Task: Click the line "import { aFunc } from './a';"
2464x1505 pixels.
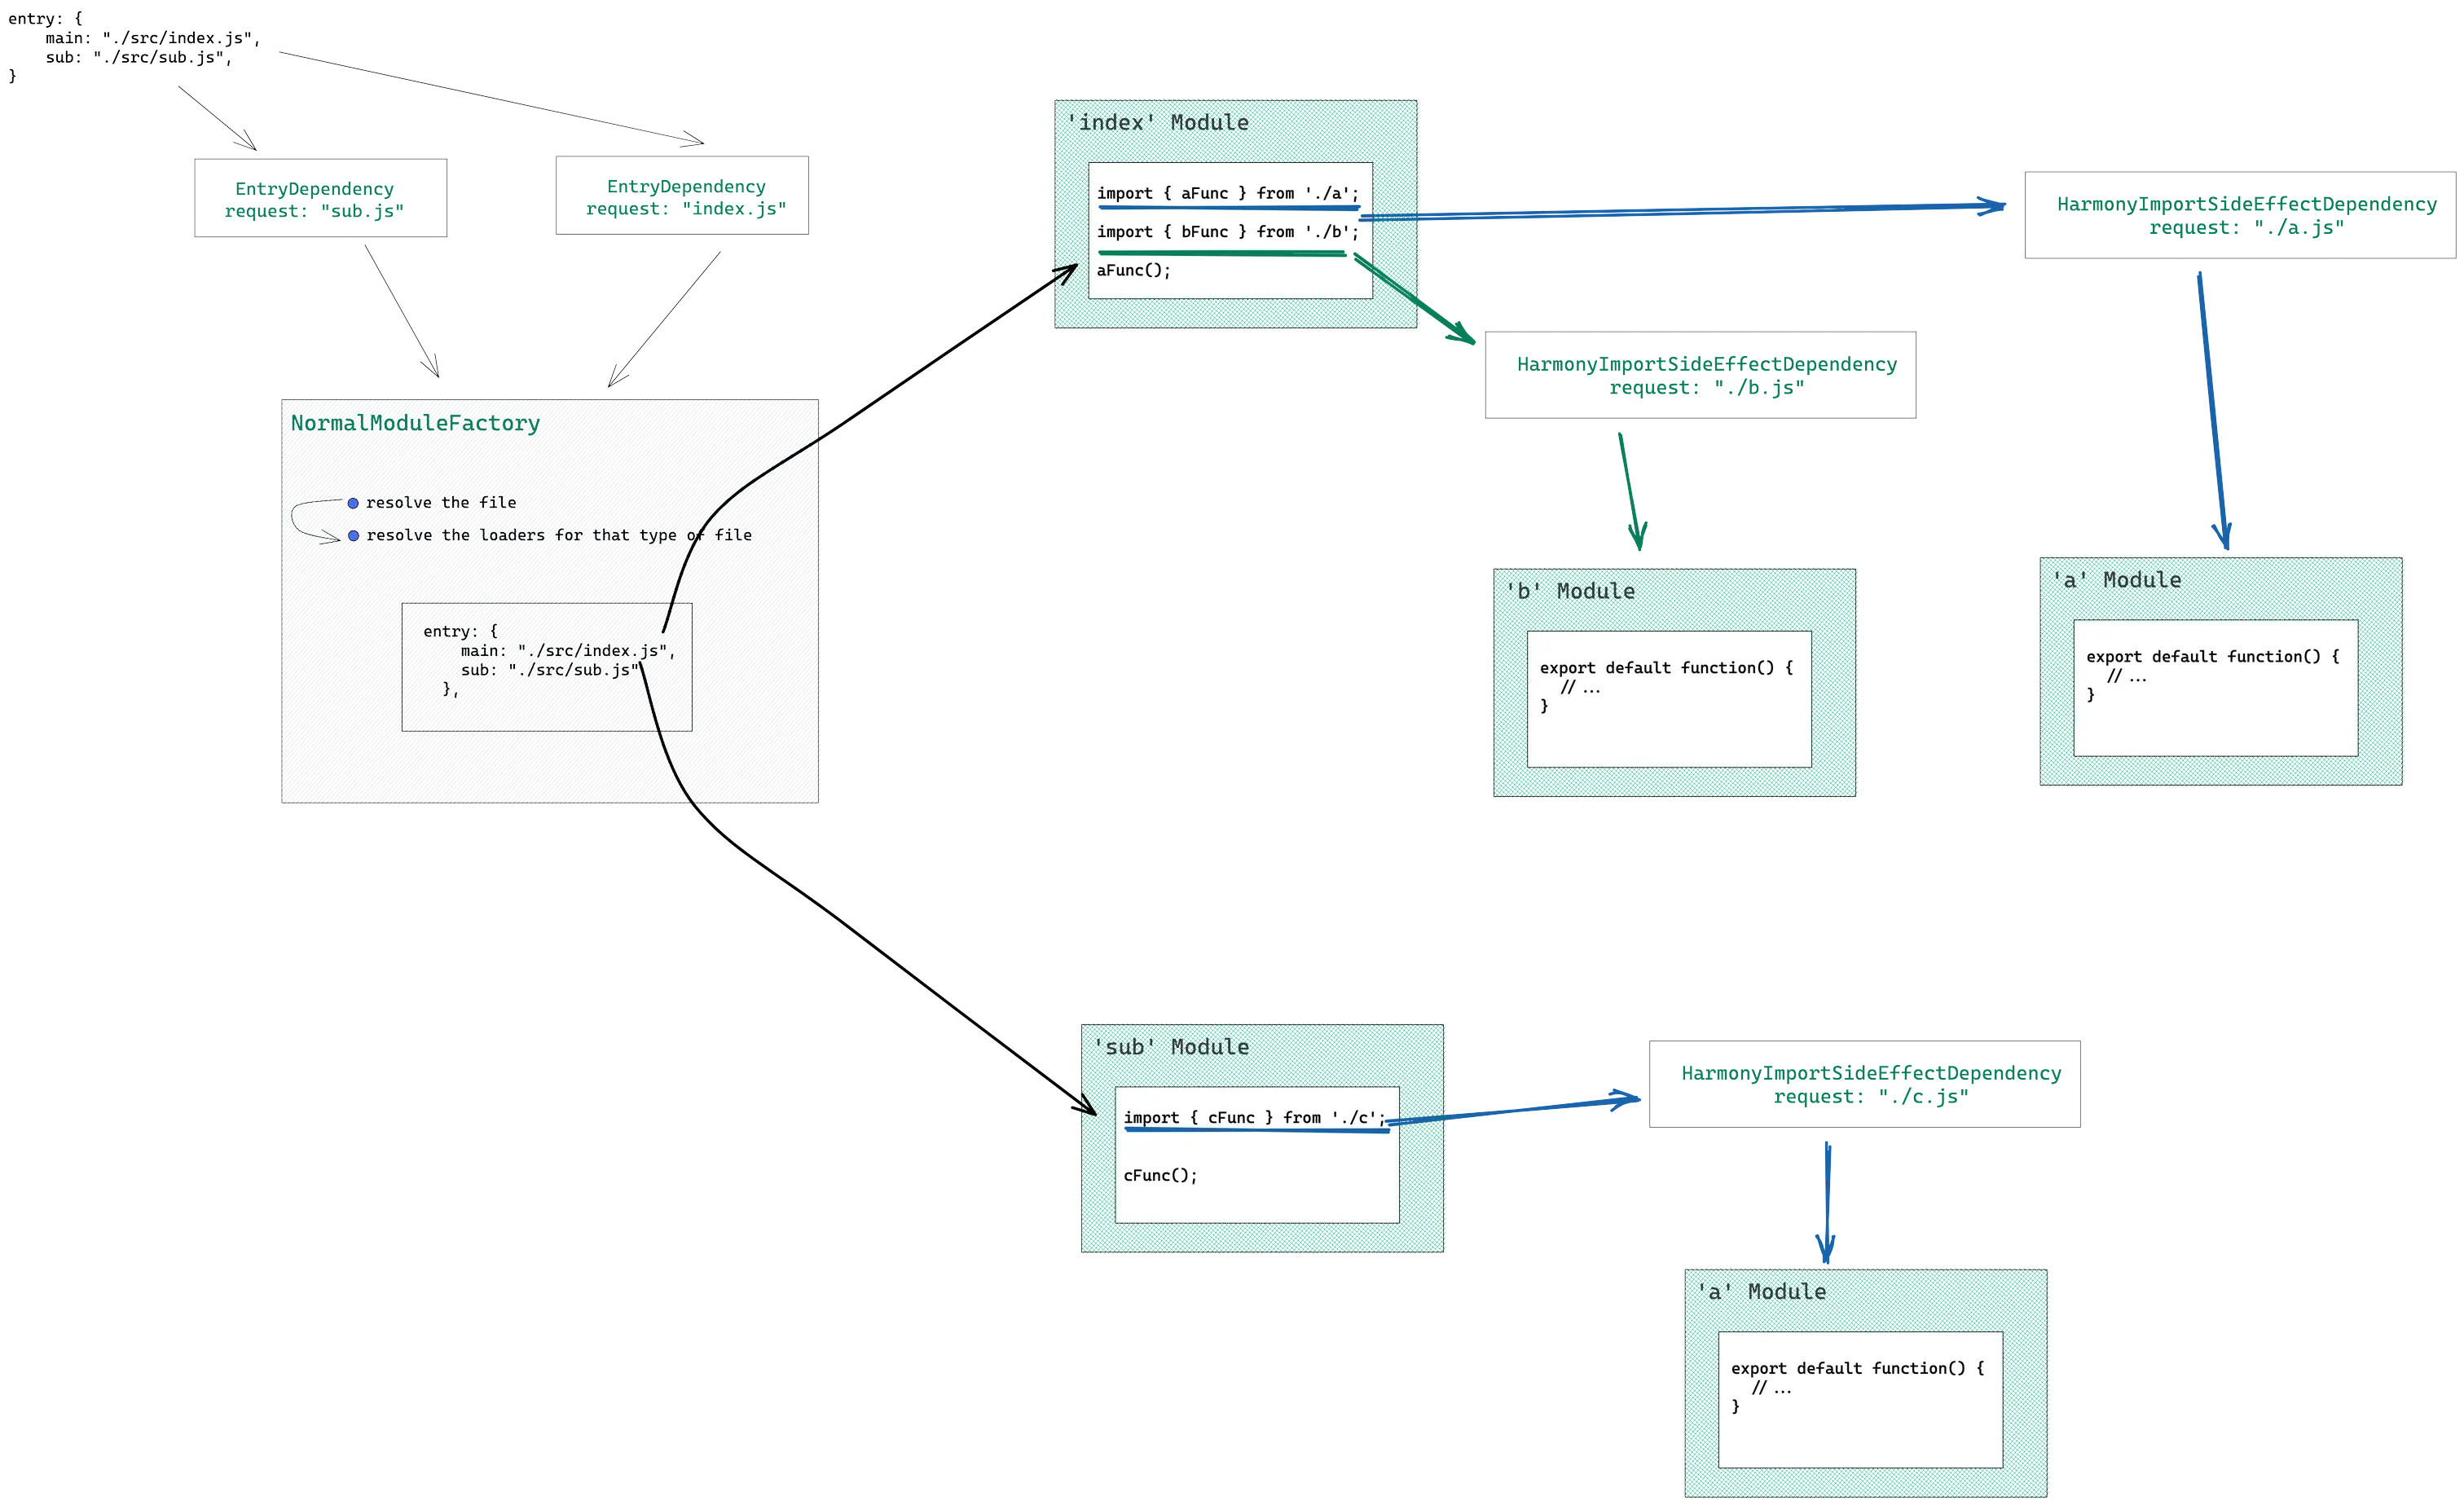Action: click(x=1228, y=193)
